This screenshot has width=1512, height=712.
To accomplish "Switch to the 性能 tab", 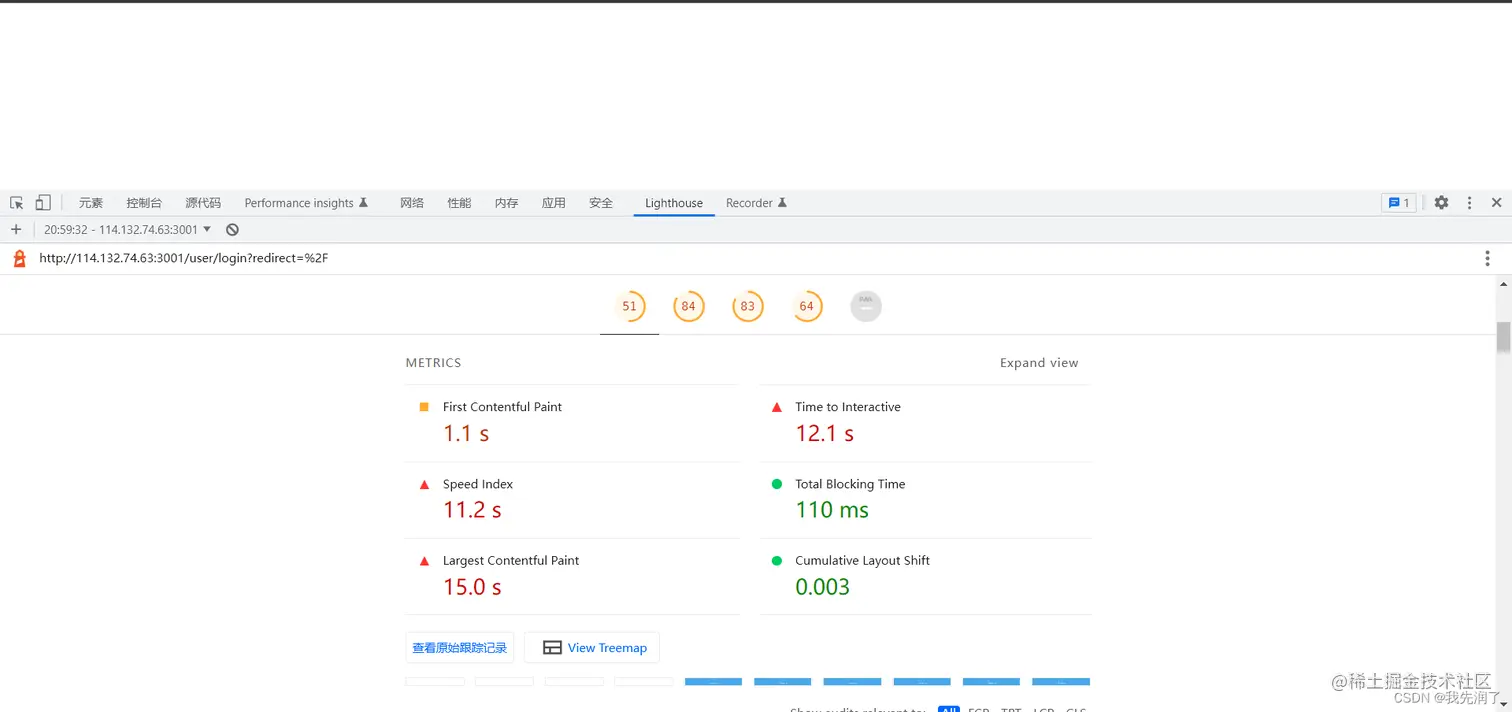I will (459, 203).
